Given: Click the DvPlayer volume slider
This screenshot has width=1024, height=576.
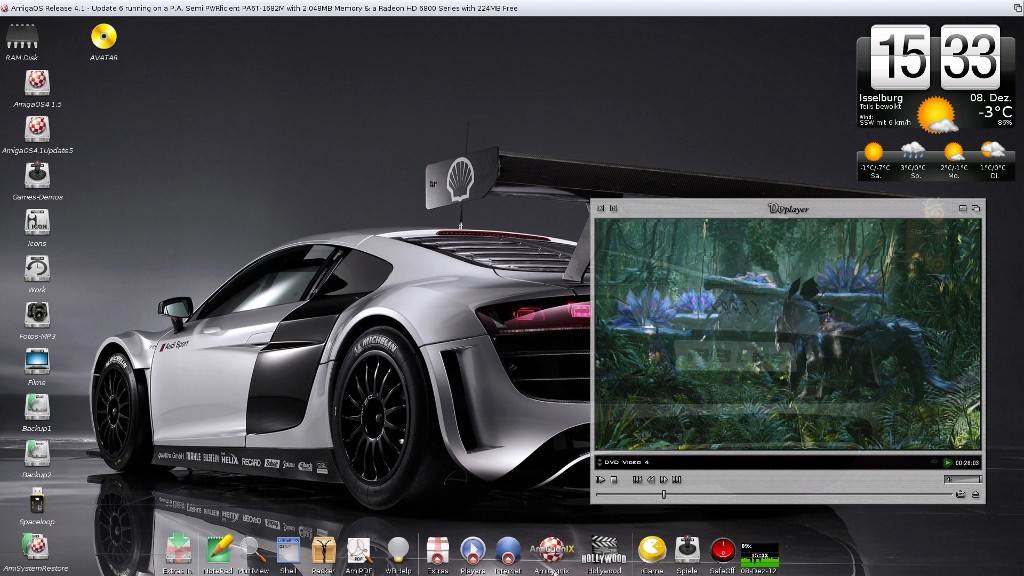Looking at the screenshot, I should coord(964,479).
